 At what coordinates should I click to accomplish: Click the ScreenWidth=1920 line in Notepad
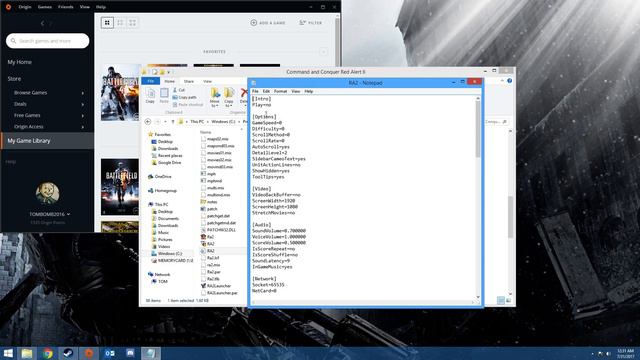click(x=273, y=201)
